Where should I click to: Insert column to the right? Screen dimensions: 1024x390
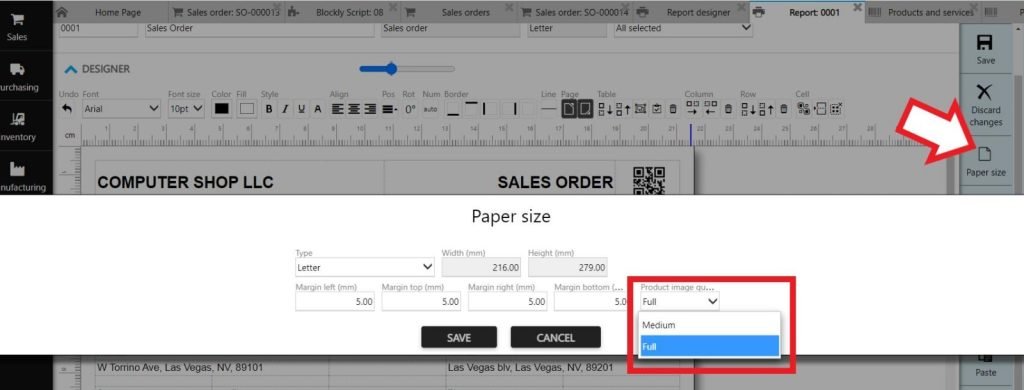pos(692,109)
